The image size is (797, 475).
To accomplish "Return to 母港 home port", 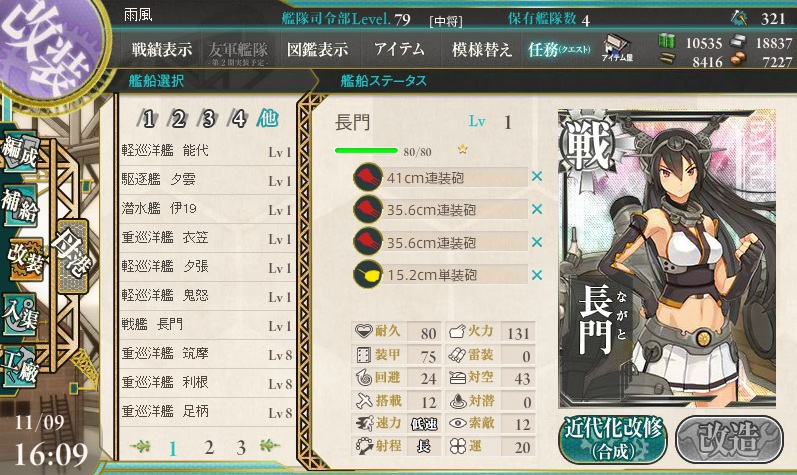I will point(73,256).
